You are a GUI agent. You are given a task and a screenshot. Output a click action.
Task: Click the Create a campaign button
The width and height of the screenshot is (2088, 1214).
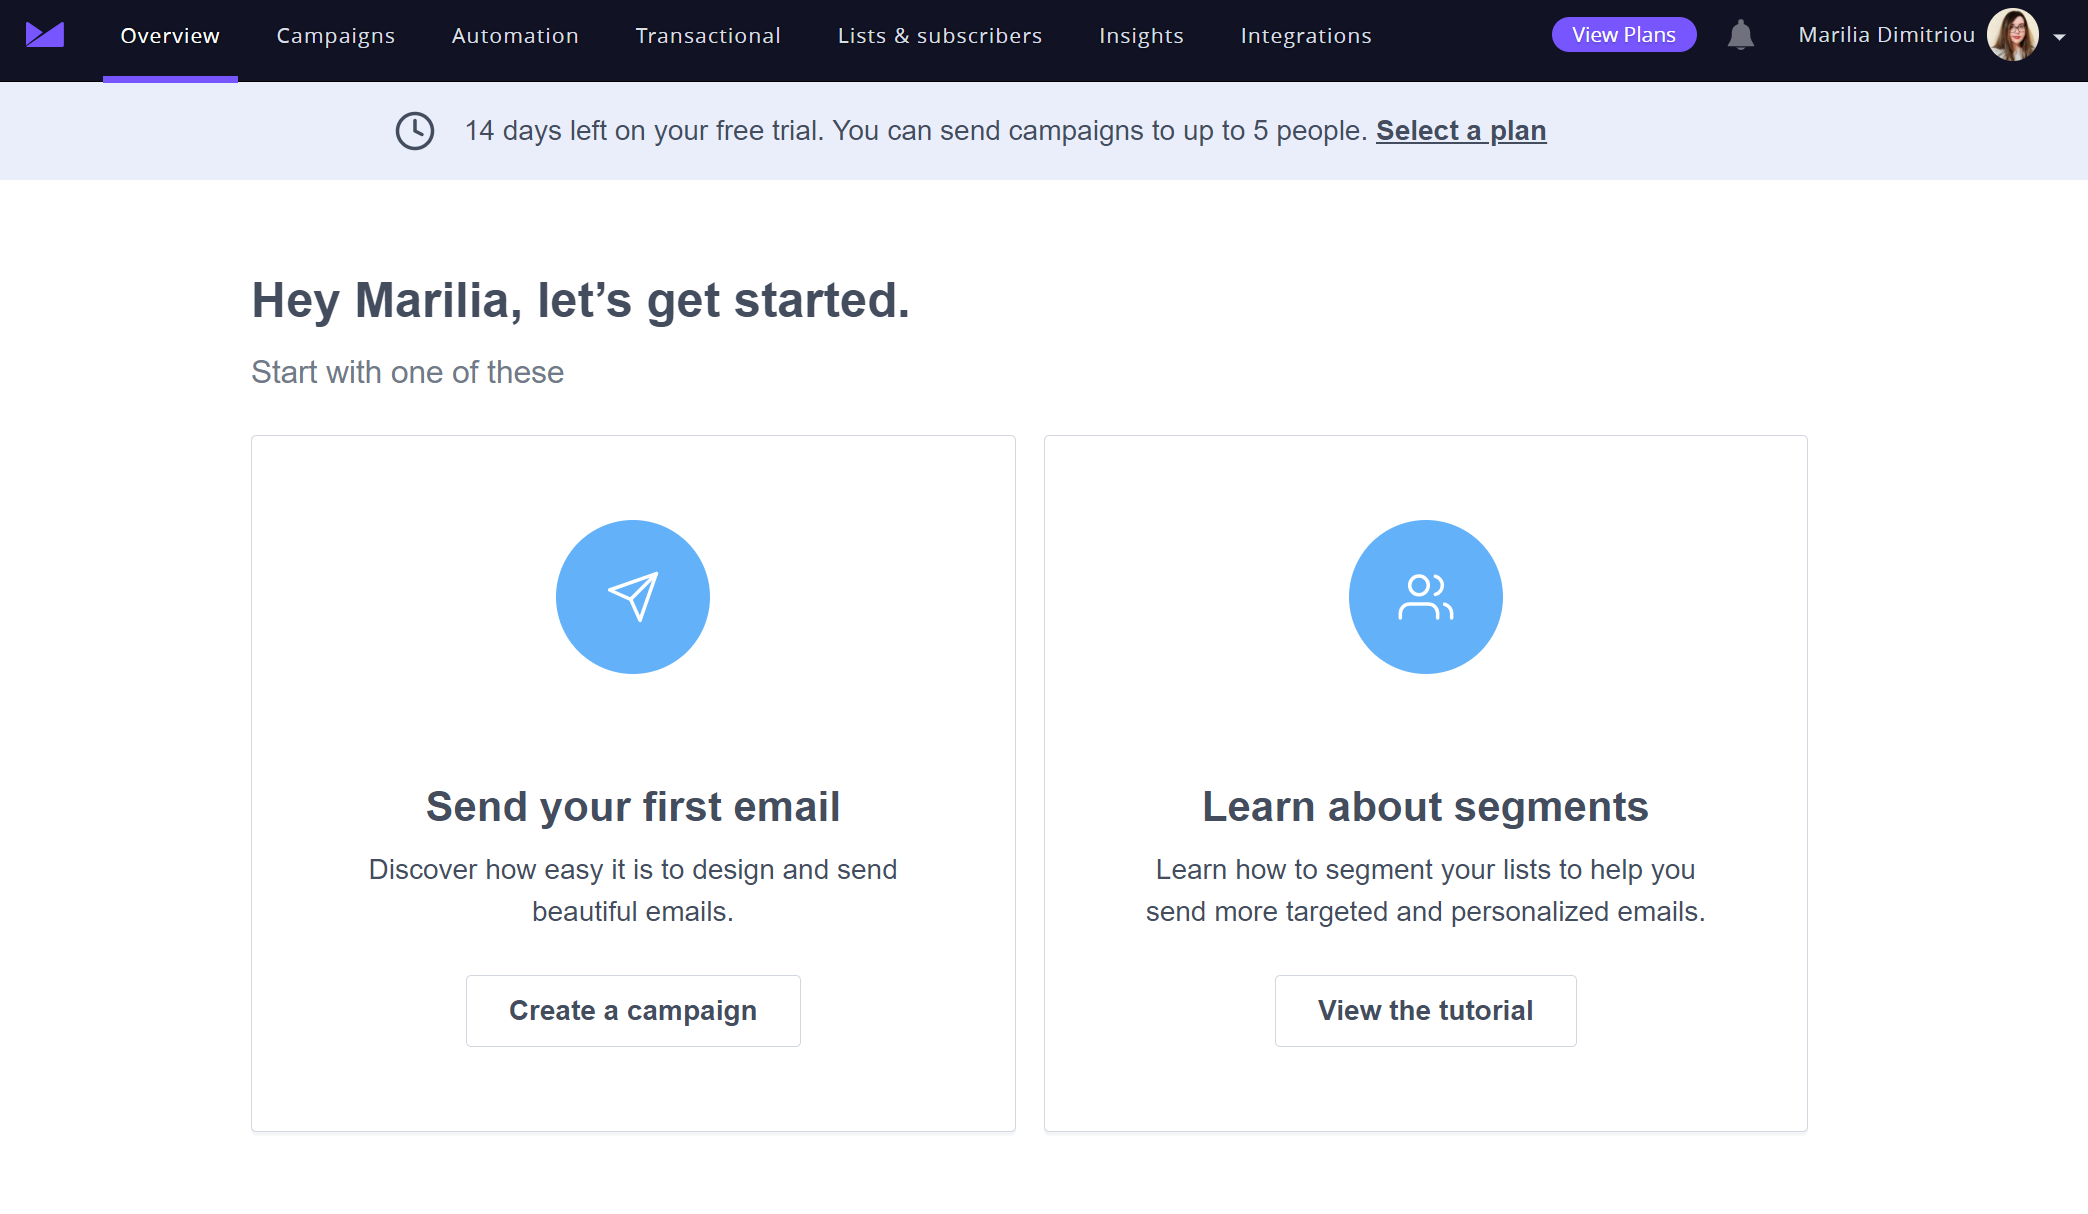point(633,1010)
